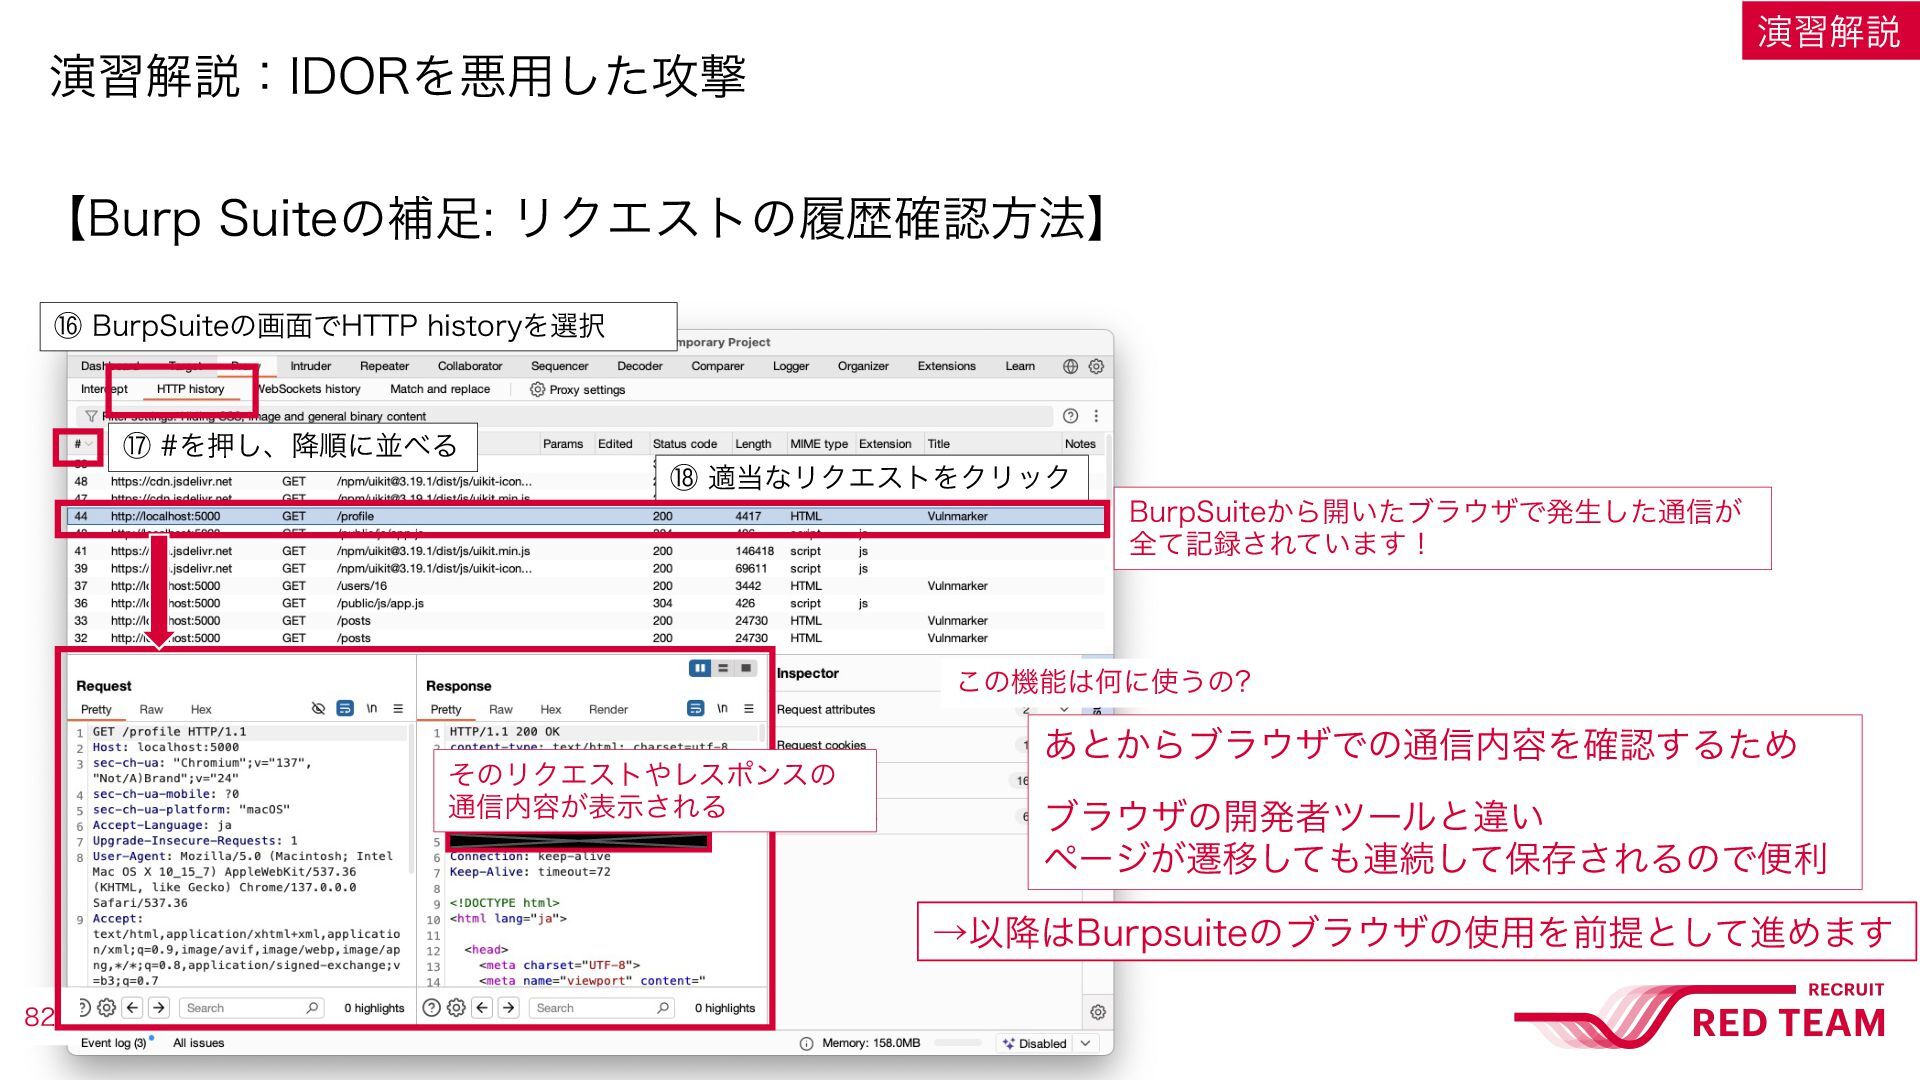Toggle \n show-newlines in Response panel

(722, 709)
